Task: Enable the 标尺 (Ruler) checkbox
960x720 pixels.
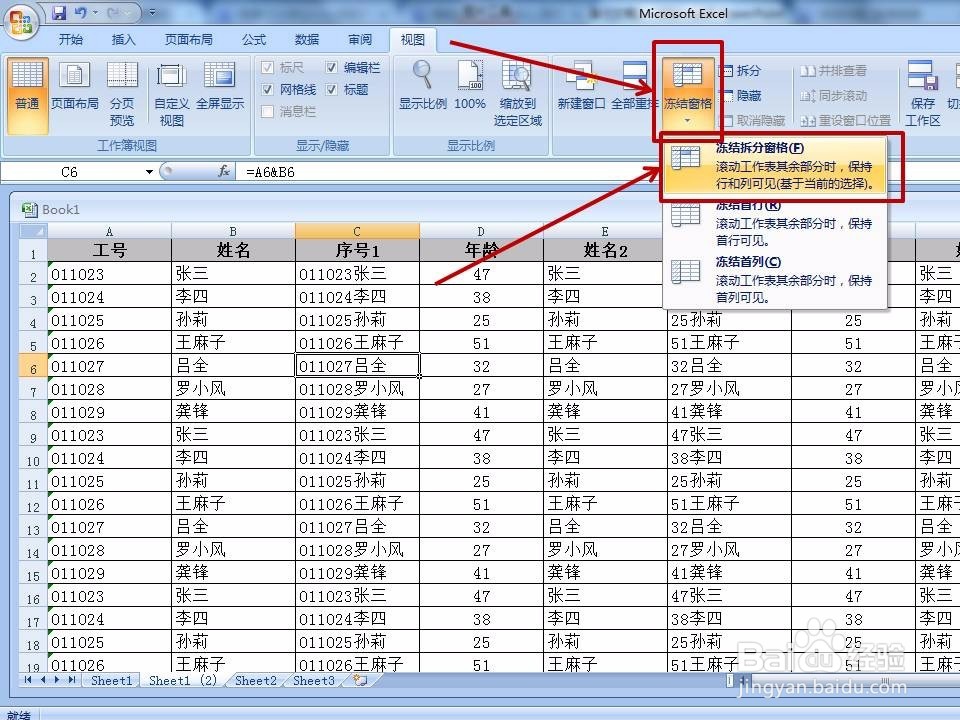Action: 268,67
